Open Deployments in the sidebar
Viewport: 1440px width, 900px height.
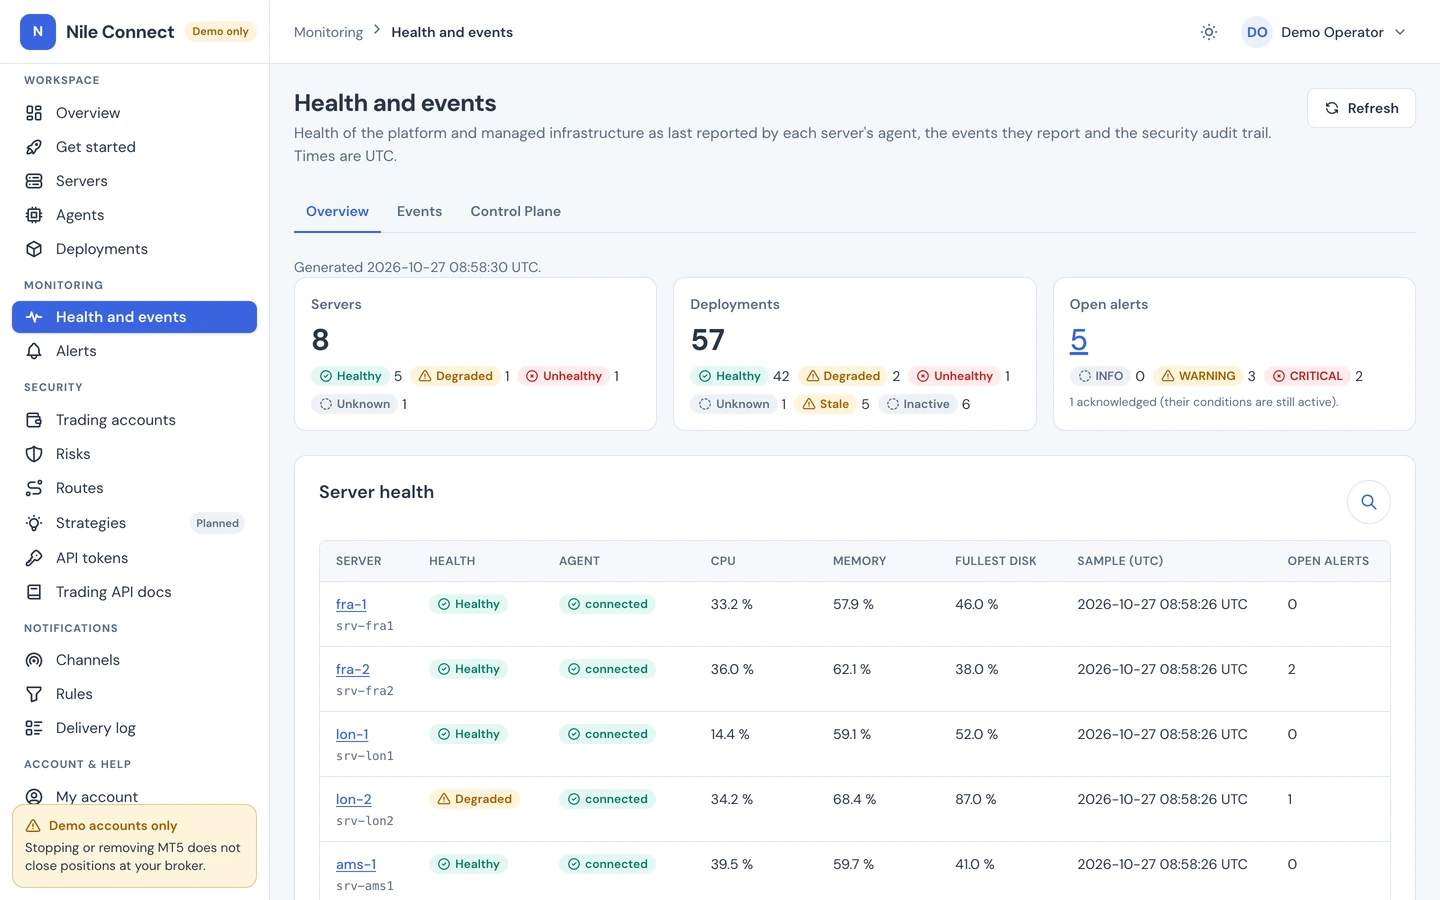coord(134,249)
